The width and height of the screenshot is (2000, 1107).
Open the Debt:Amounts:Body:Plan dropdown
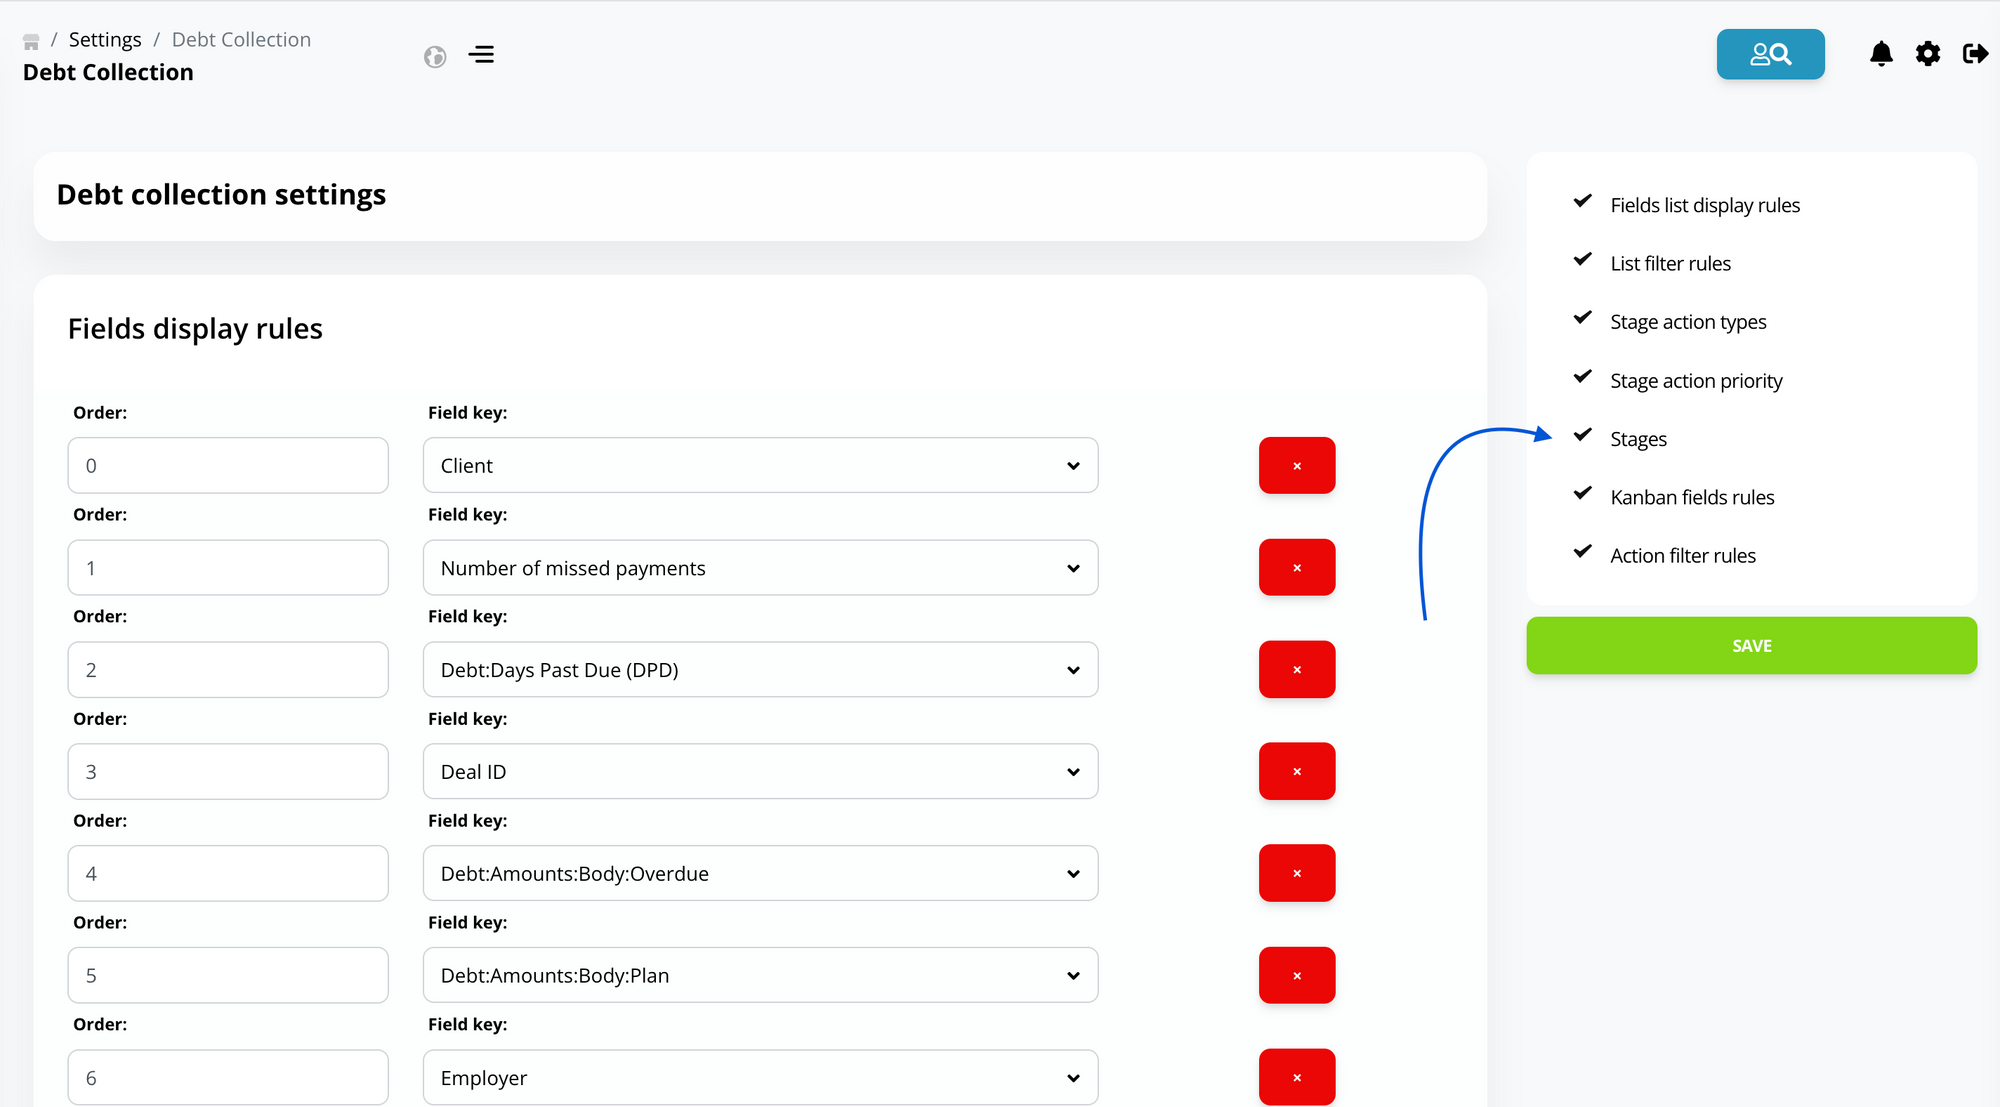(760, 976)
